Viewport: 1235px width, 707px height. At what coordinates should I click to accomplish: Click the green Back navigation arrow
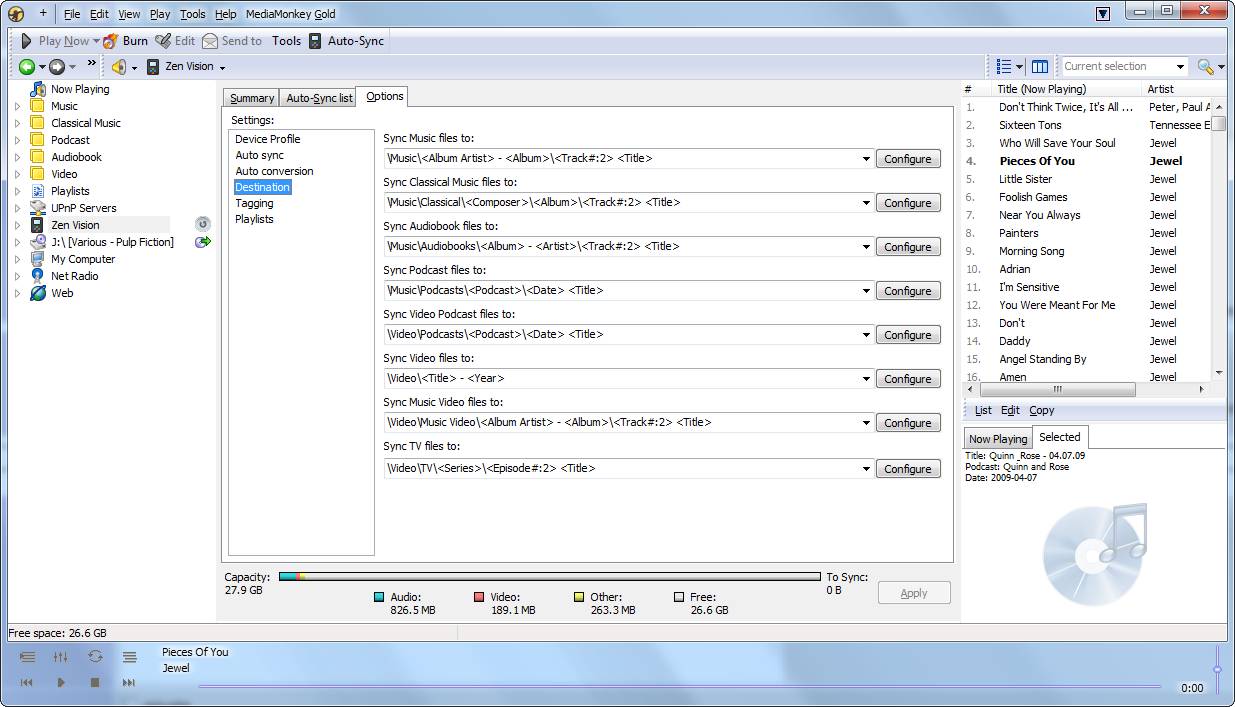click(x=27, y=67)
